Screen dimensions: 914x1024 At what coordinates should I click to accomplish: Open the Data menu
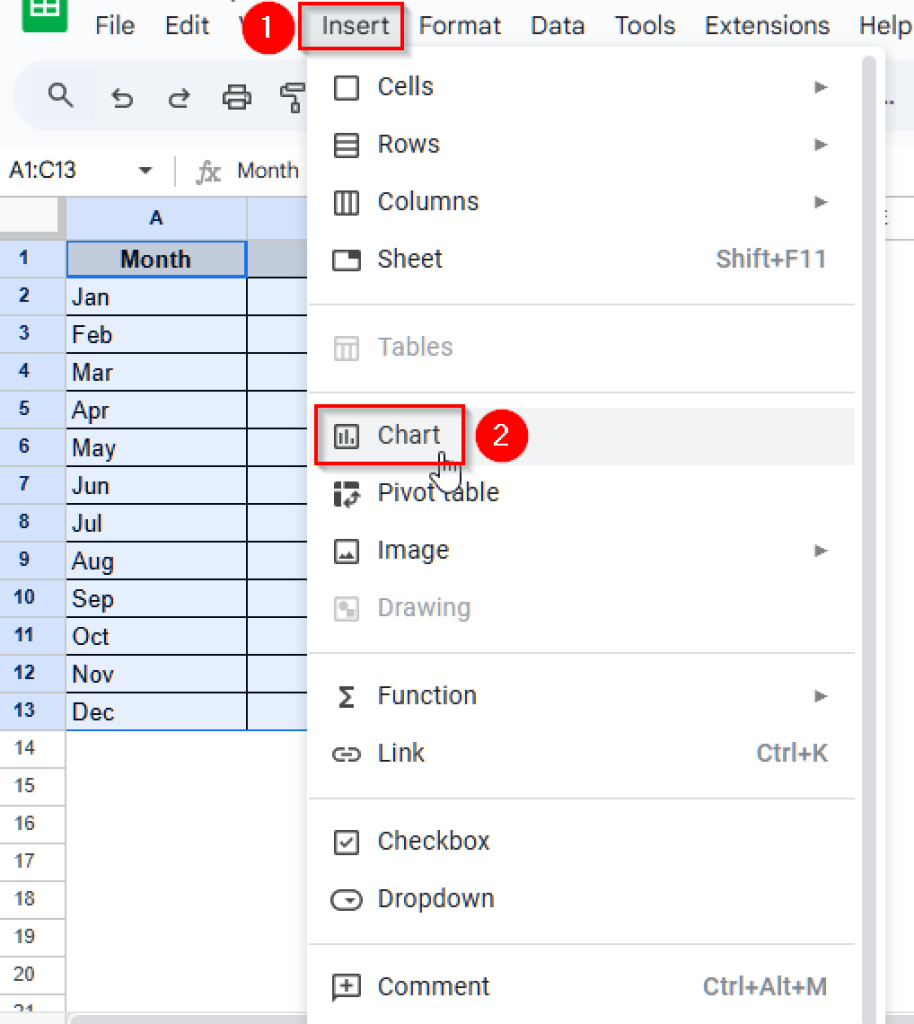click(557, 26)
